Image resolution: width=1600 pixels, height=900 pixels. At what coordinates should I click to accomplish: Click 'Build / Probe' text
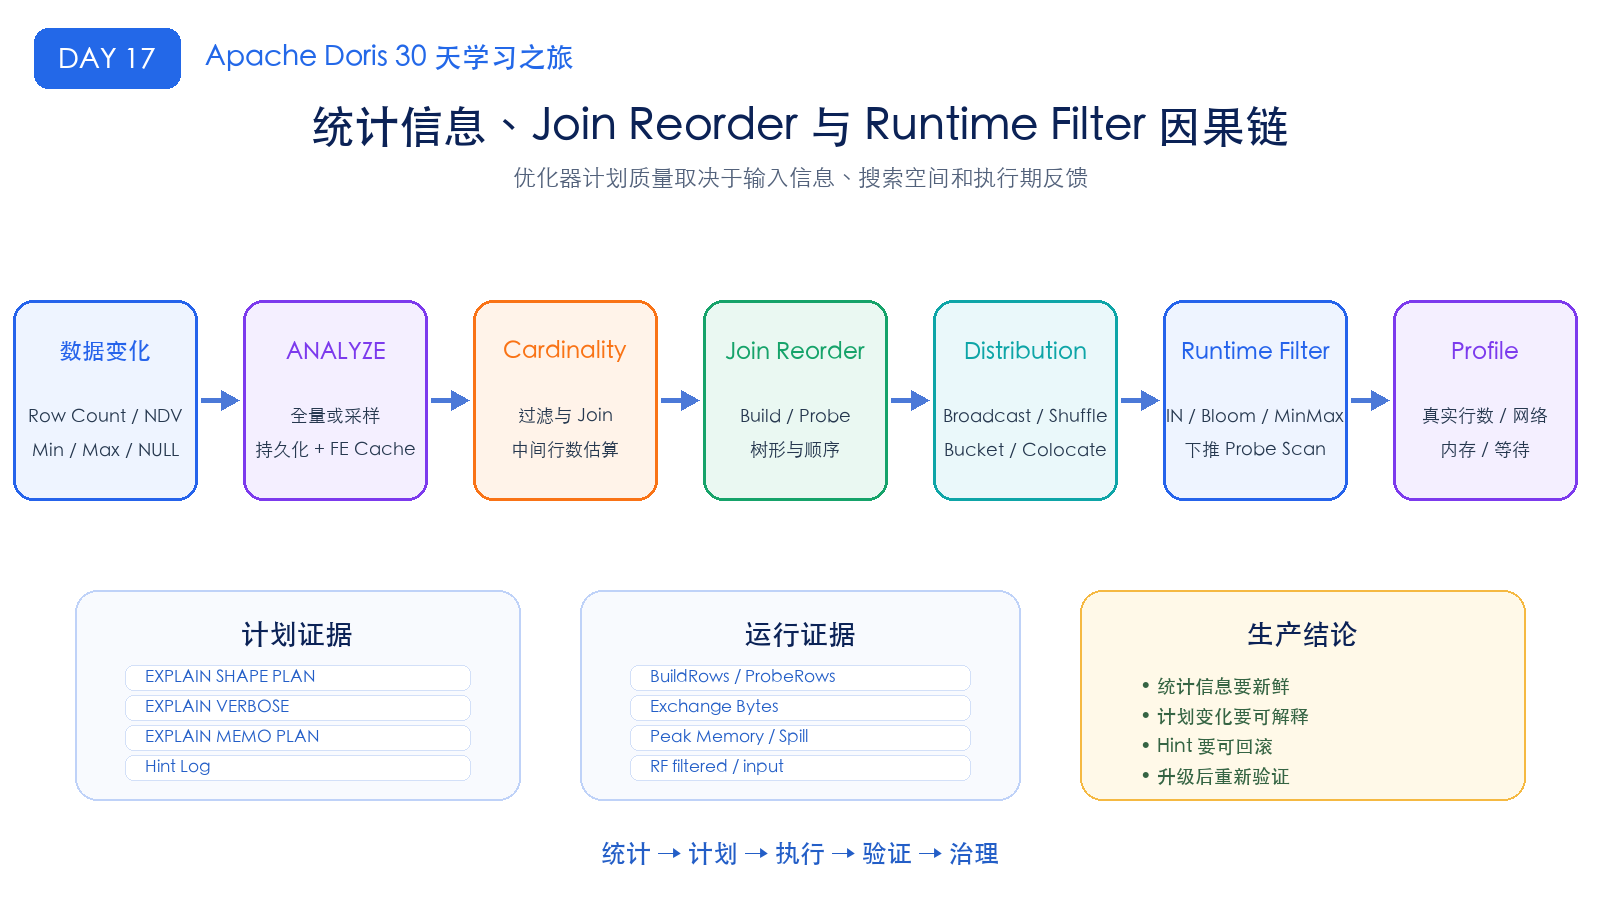tap(795, 415)
